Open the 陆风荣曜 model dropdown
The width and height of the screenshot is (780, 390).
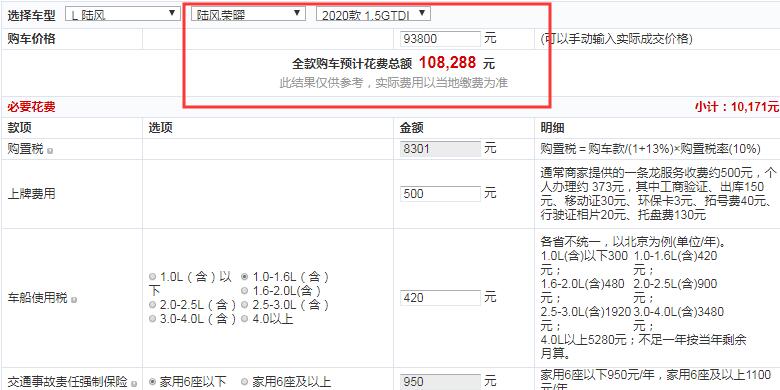coord(248,14)
